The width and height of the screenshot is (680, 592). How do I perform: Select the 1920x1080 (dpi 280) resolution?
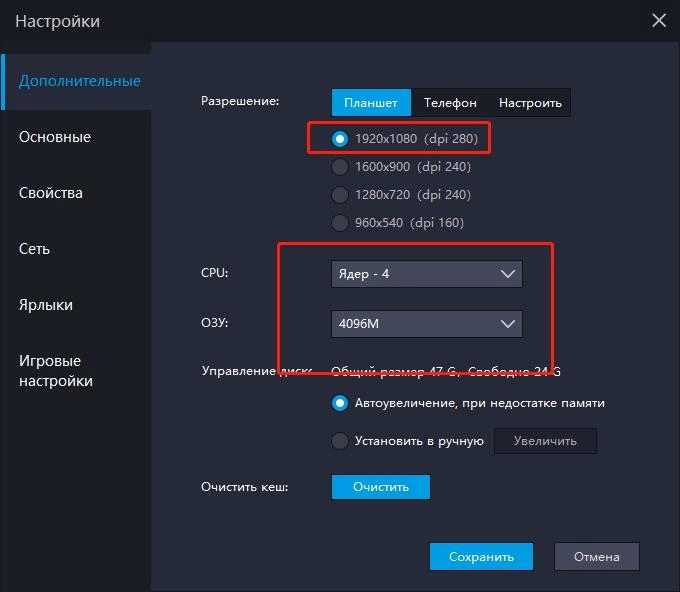click(341, 139)
